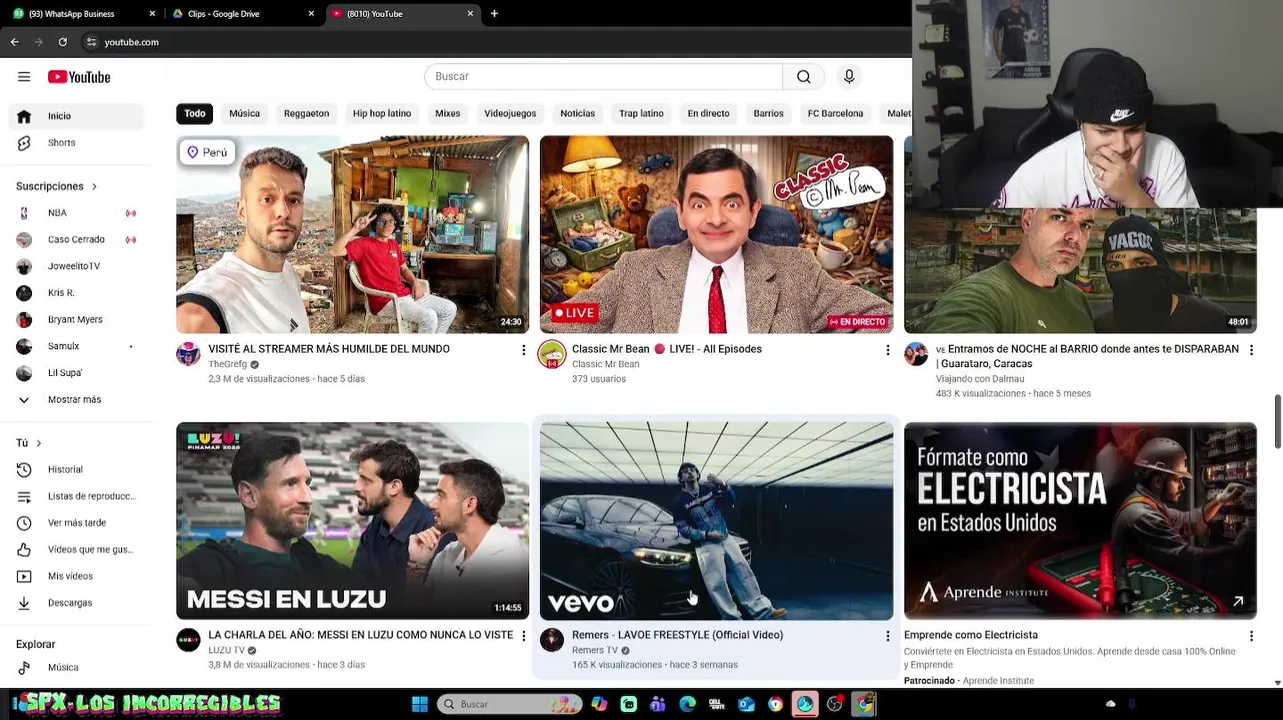This screenshot has height=720, width=1283.
Task: Open the Windows Start menu
Action: [x=420, y=704]
